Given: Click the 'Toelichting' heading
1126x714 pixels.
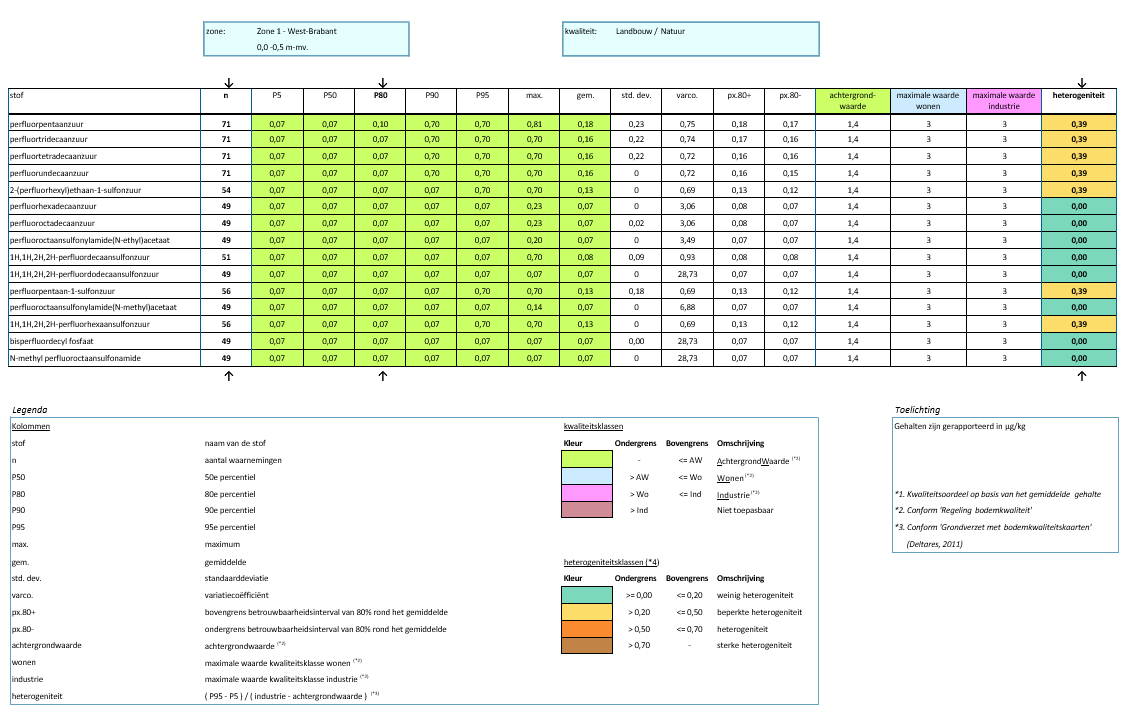Looking at the screenshot, I should (917, 410).
